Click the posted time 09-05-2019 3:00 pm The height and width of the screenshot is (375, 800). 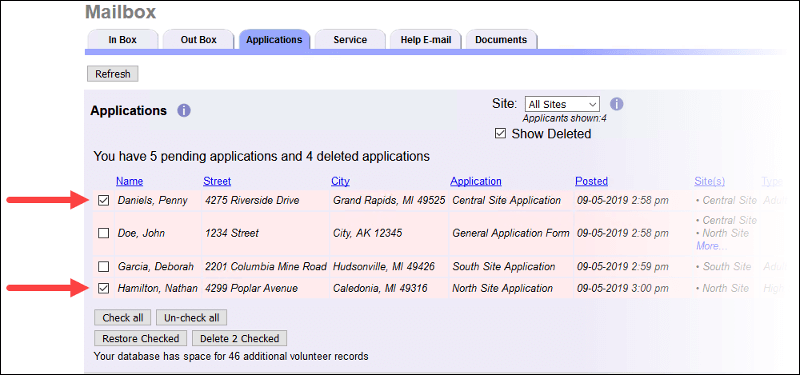coord(622,288)
